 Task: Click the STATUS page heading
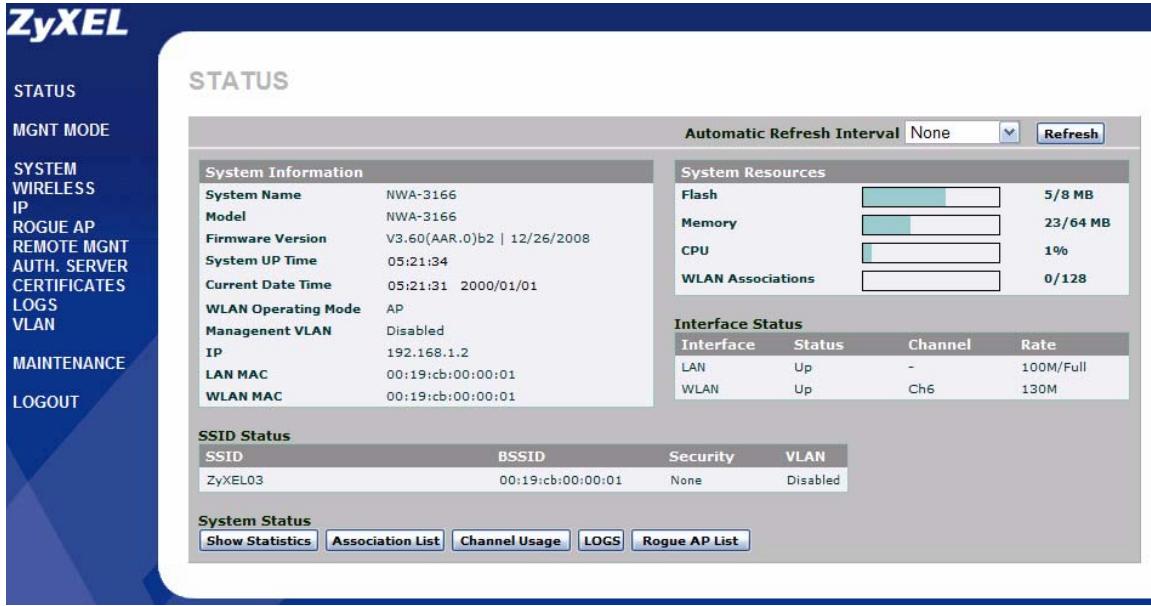239,81
